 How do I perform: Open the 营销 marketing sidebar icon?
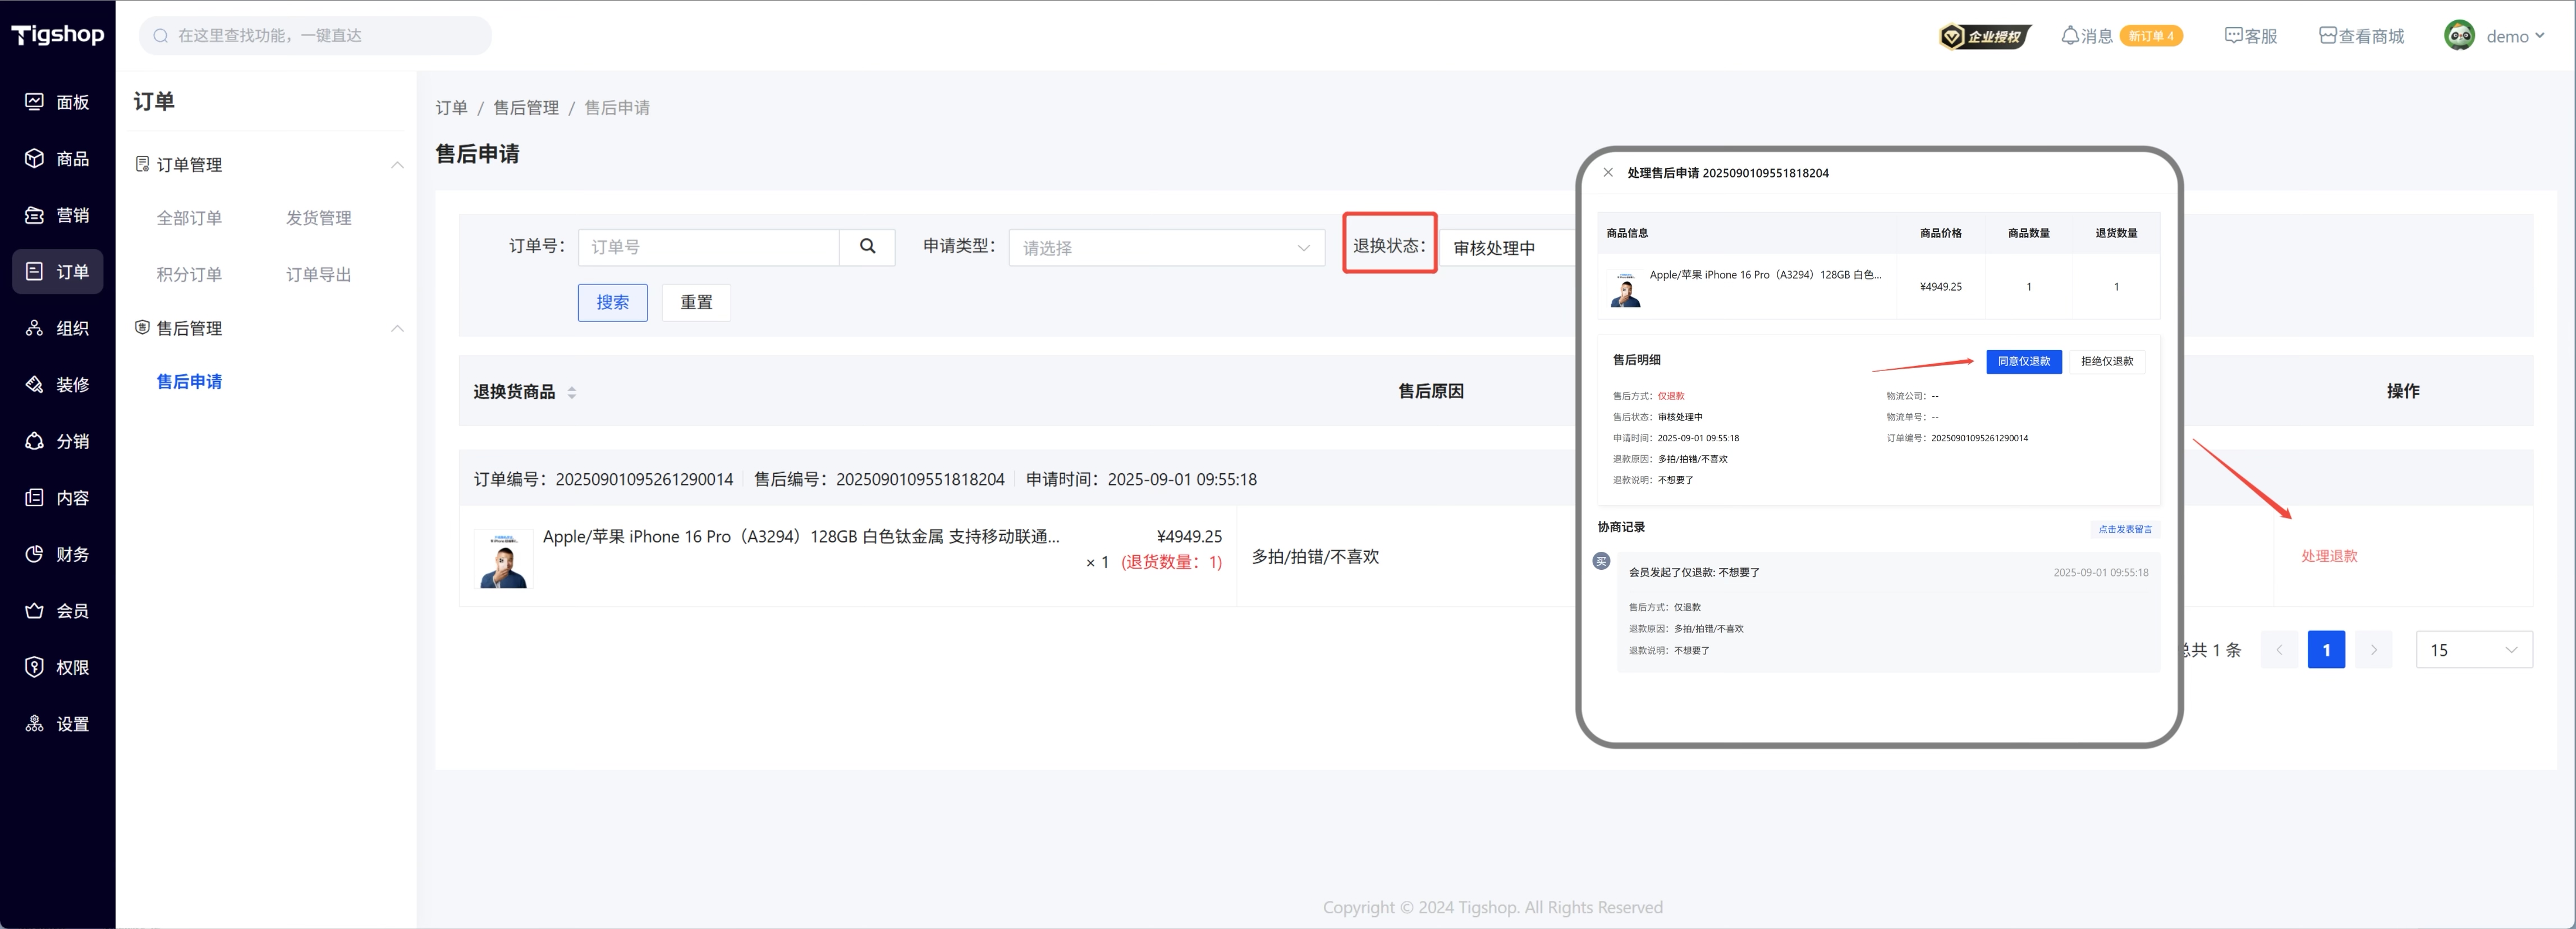tap(34, 215)
